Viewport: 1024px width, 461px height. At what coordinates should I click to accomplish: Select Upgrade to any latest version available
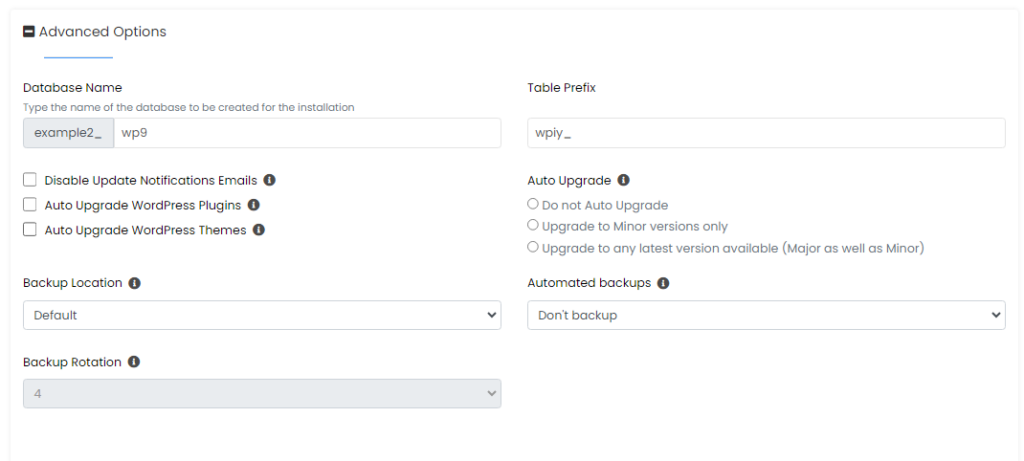point(533,247)
